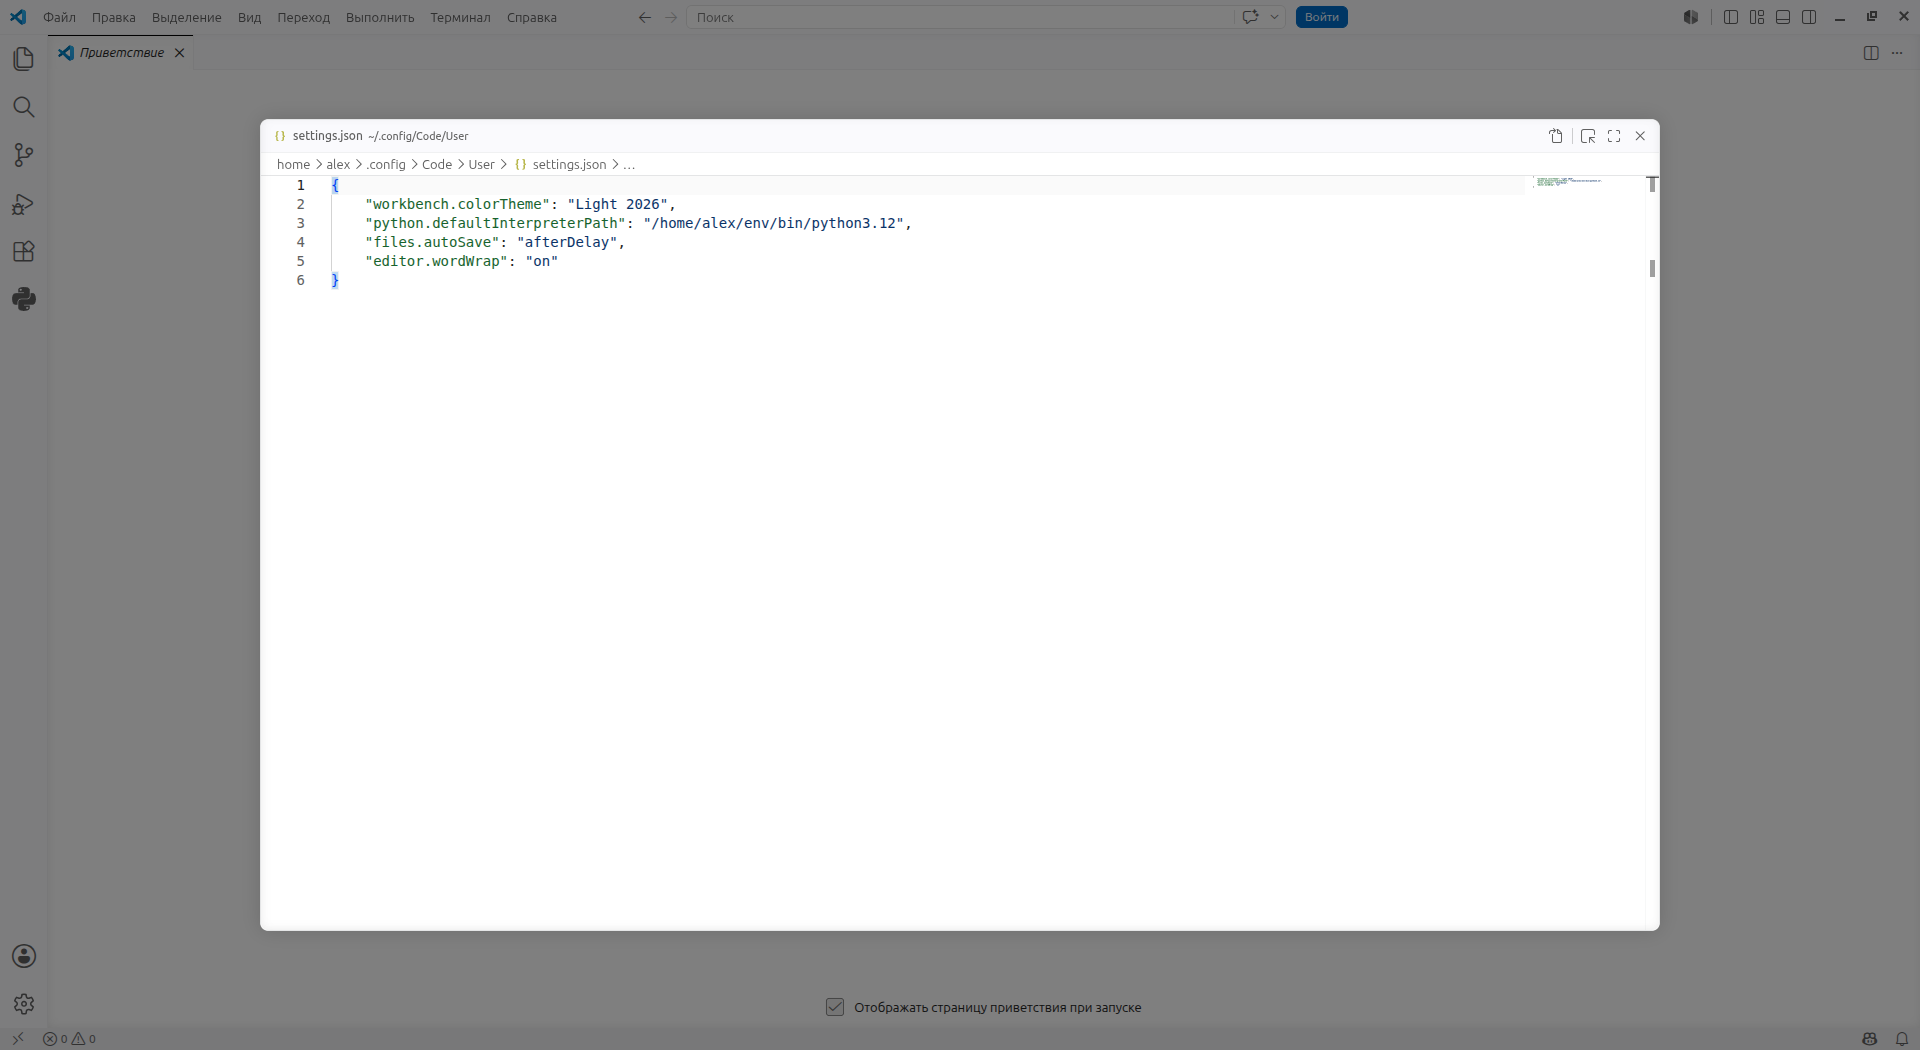1920x1050 pixels.
Task: Click the "files.autoSave" key
Action: click(x=432, y=242)
